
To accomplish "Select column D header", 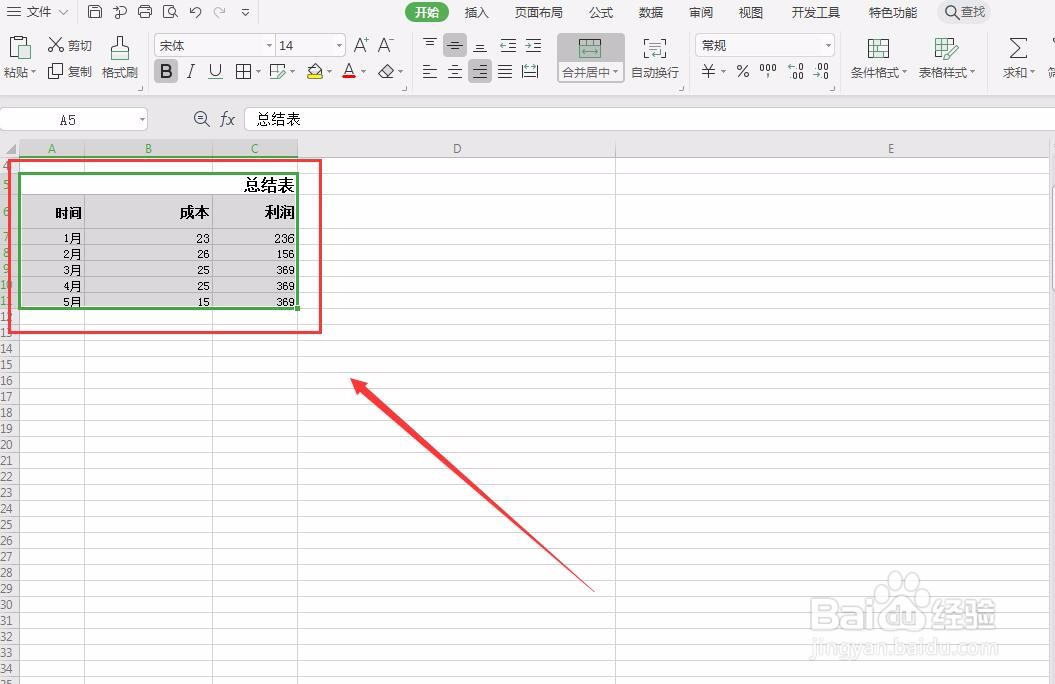I will 457,149.
